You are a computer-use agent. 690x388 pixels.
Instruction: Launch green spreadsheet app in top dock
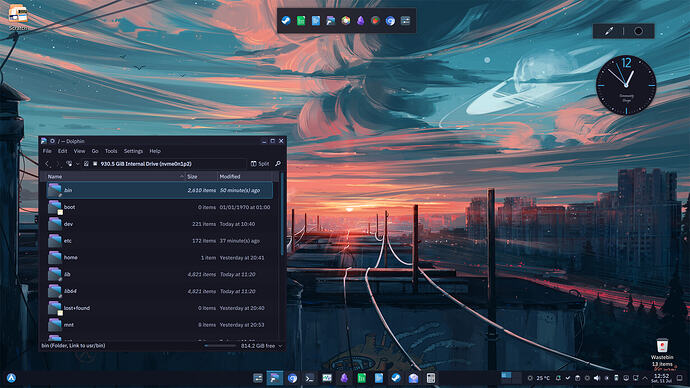301,21
